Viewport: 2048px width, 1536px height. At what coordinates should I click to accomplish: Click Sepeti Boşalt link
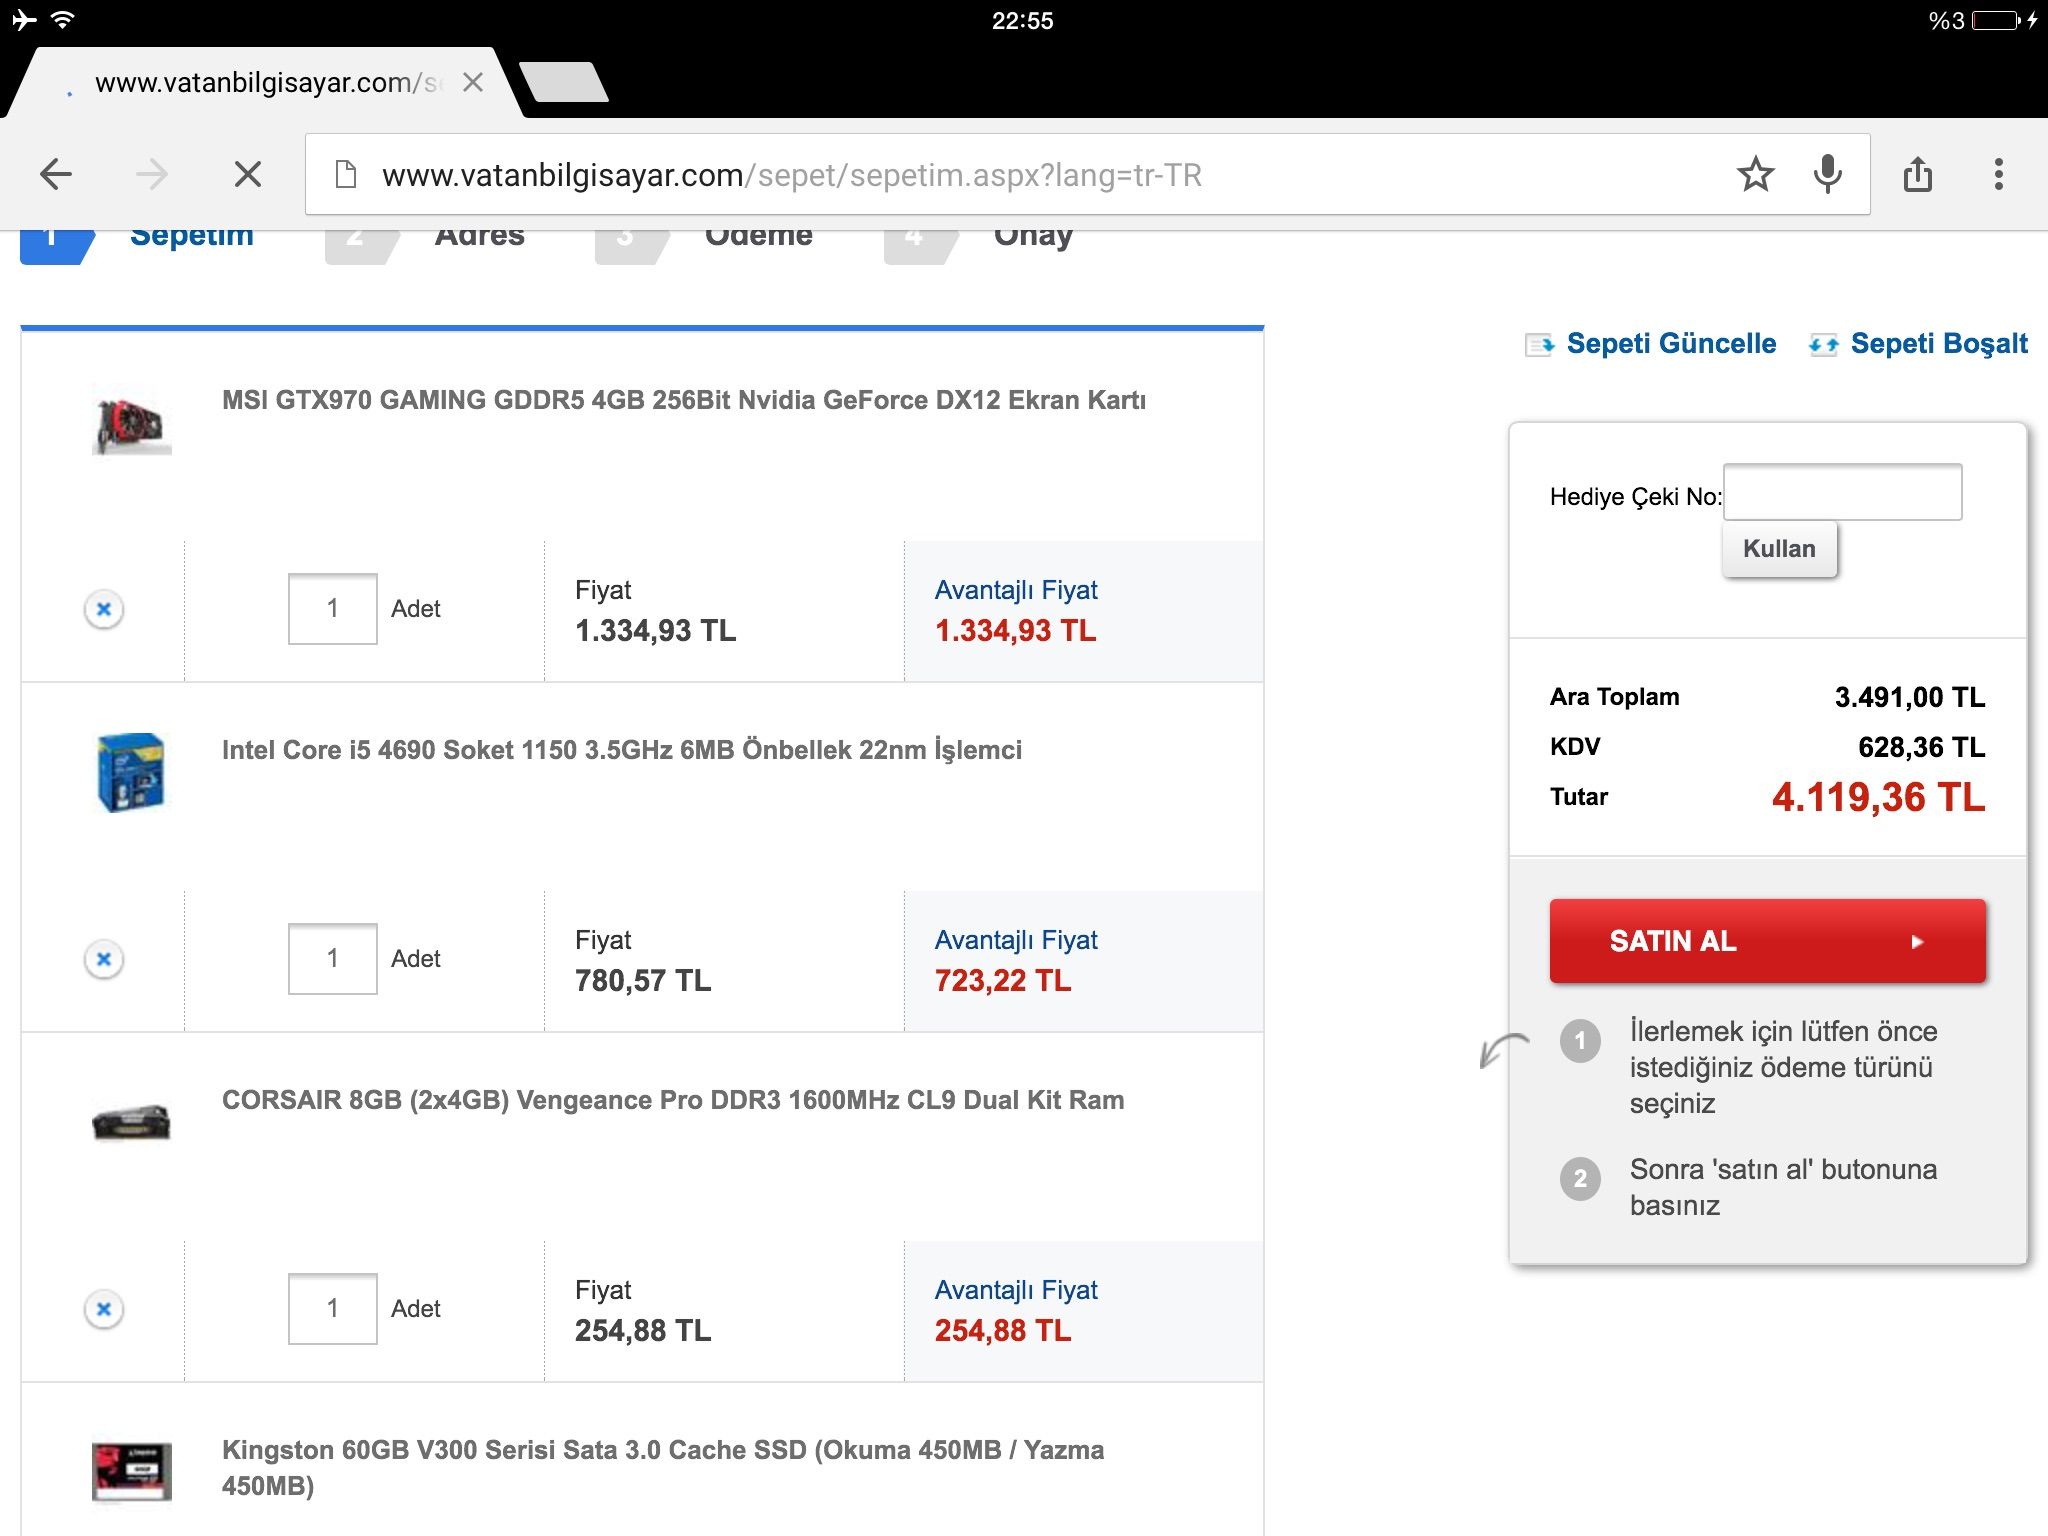point(1938,344)
